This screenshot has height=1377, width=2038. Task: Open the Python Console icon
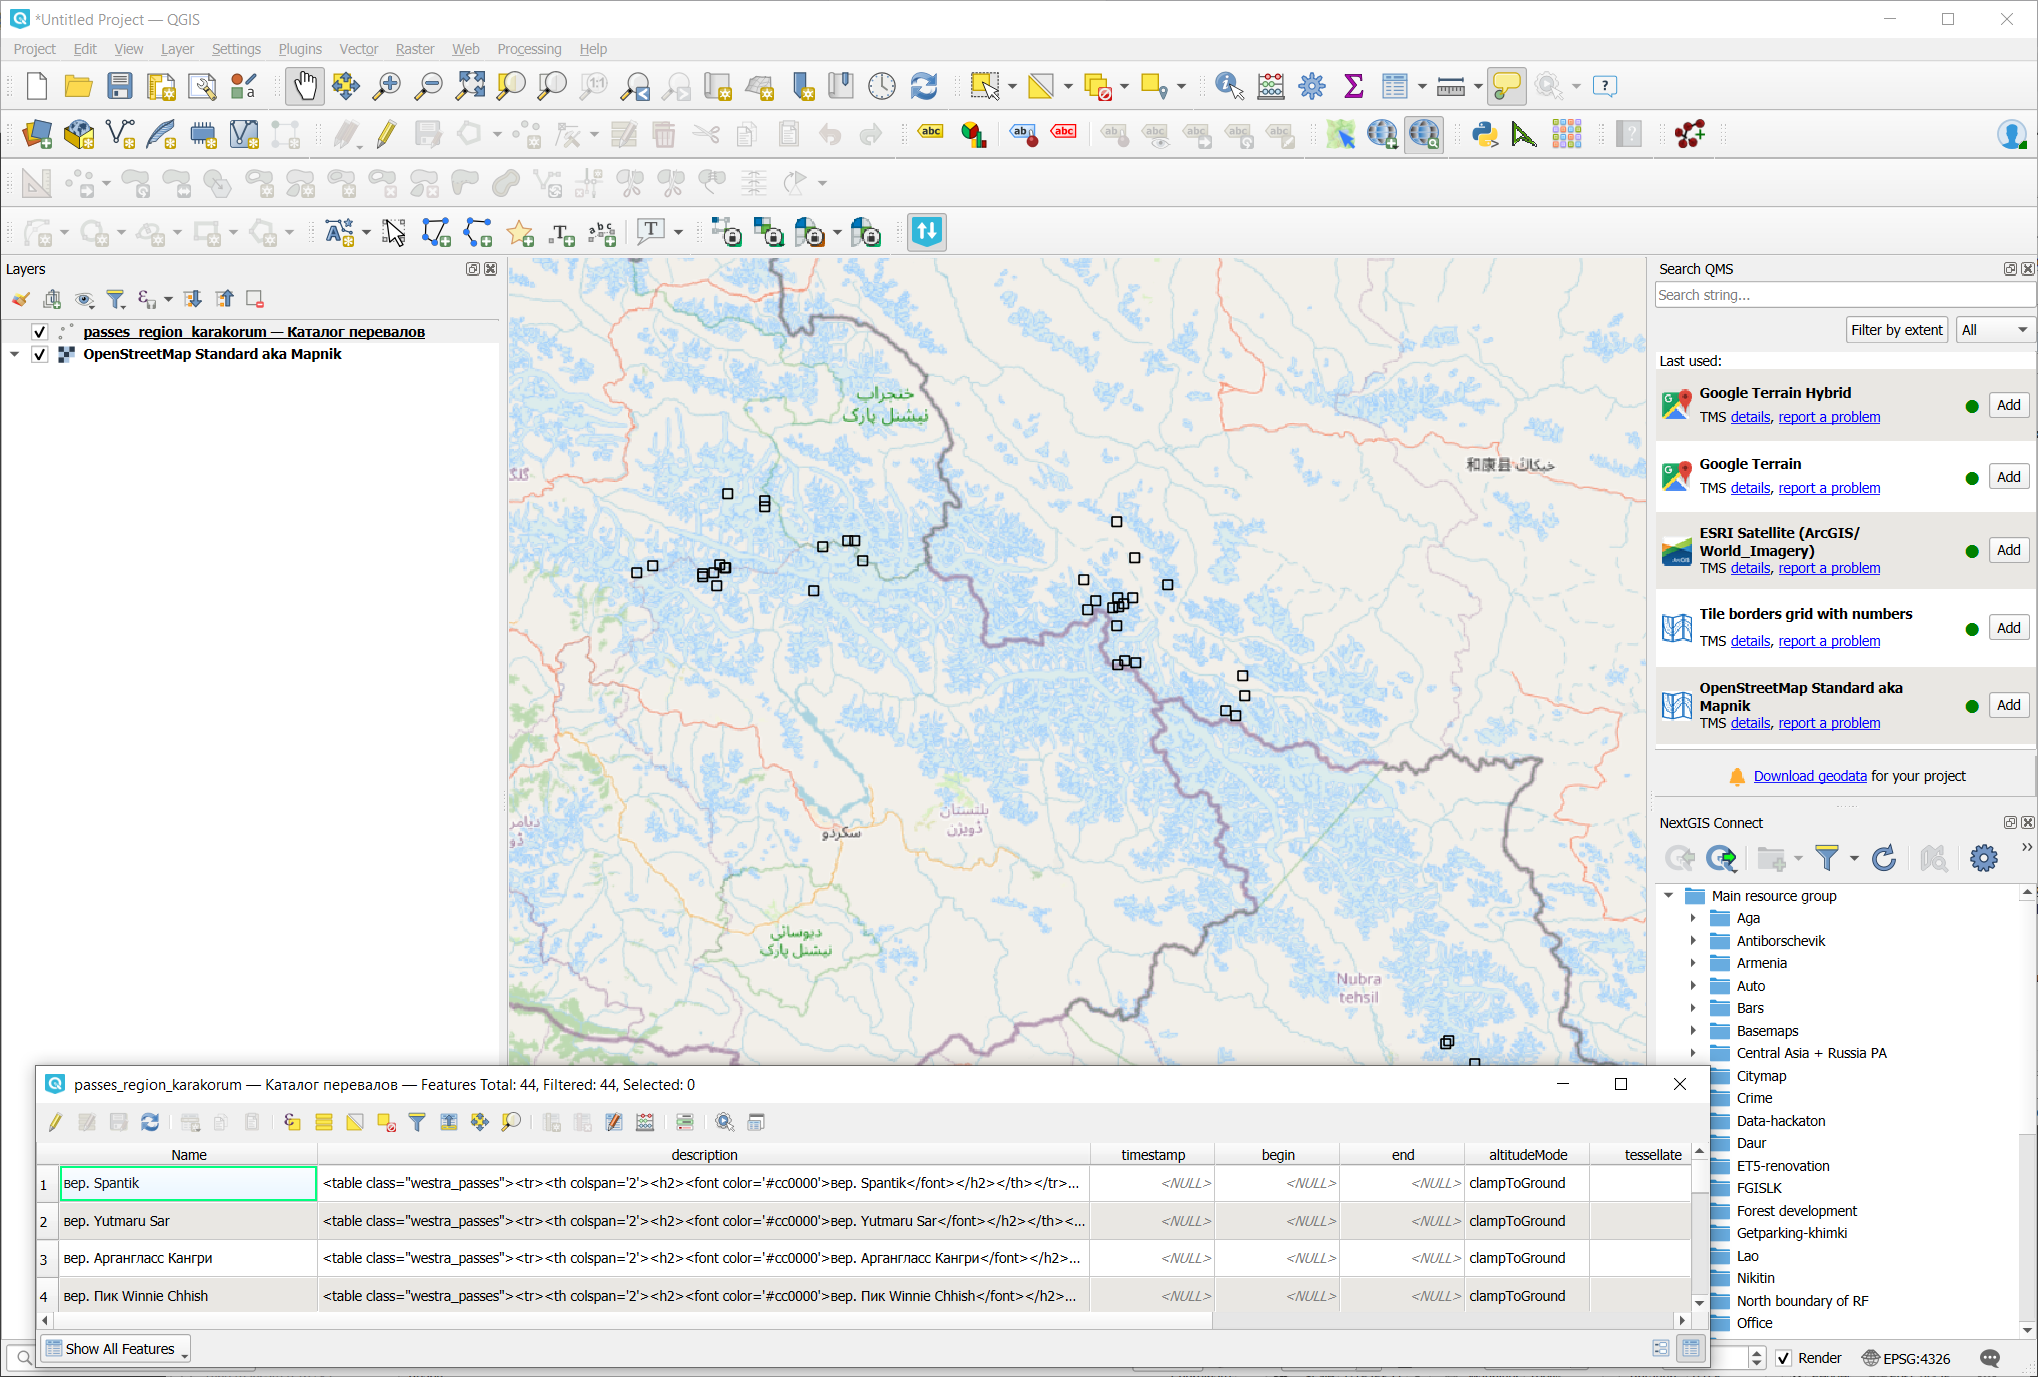[x=1485, y=134]
